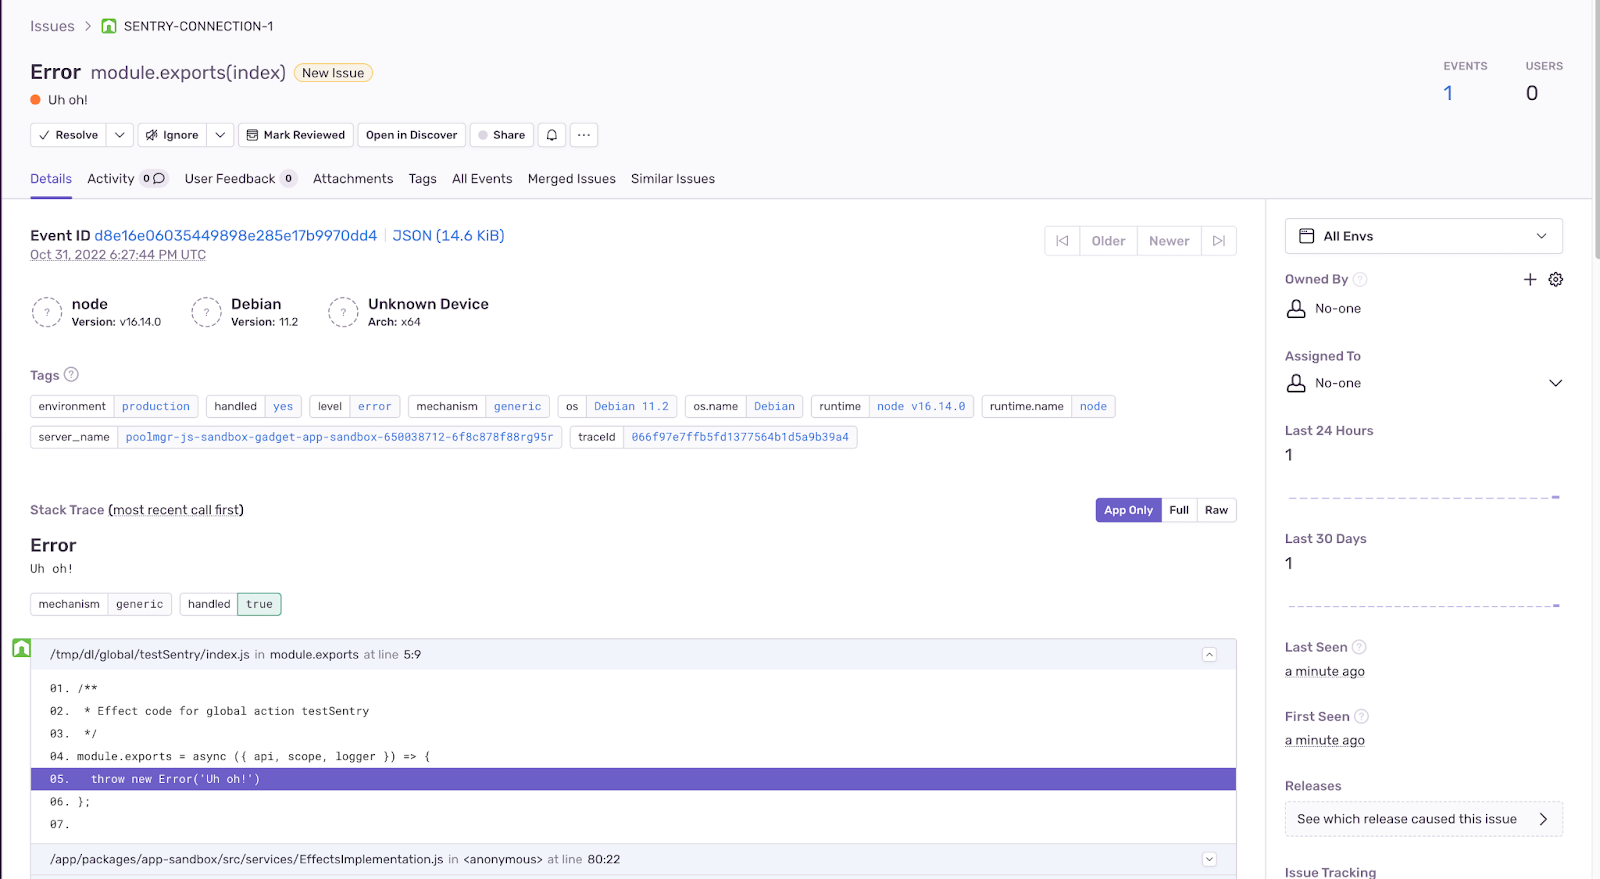Click the First Seen help icon

click(1361, 717)
